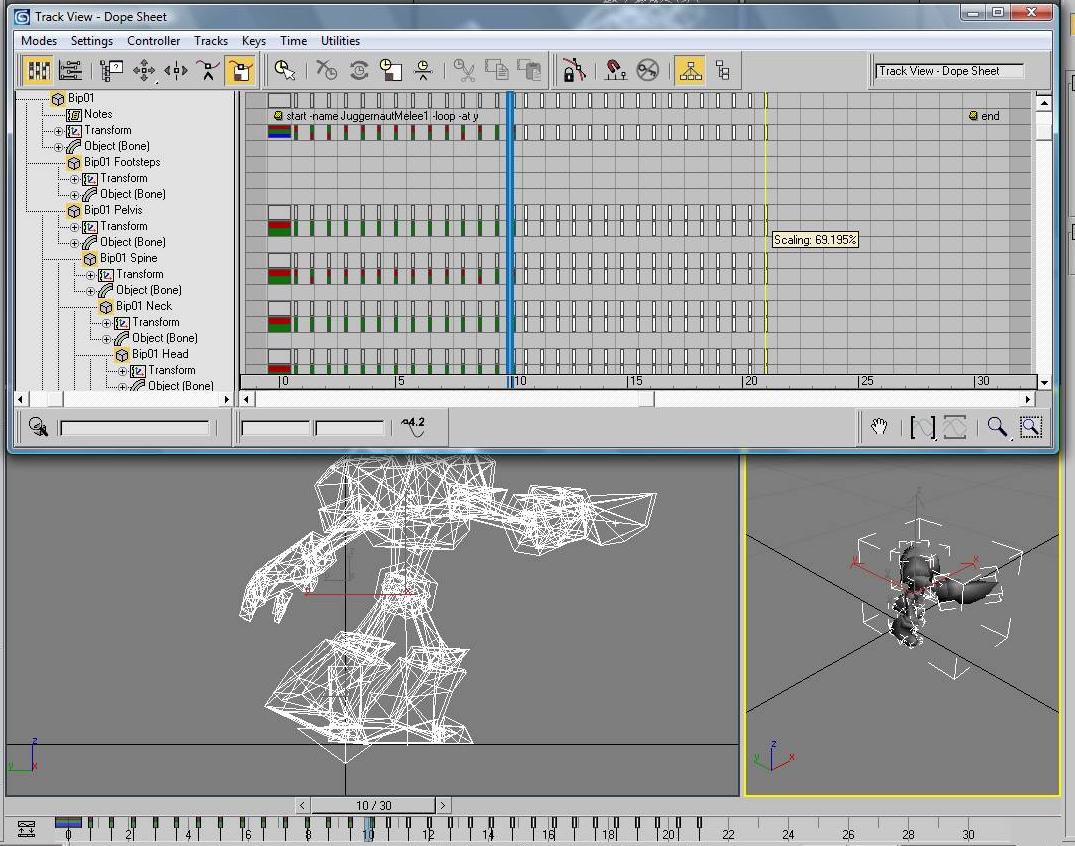The width and height of the screenshot is (1075, 846).
Task: Click the Zoom Selected Object icon
Action: 38,428
